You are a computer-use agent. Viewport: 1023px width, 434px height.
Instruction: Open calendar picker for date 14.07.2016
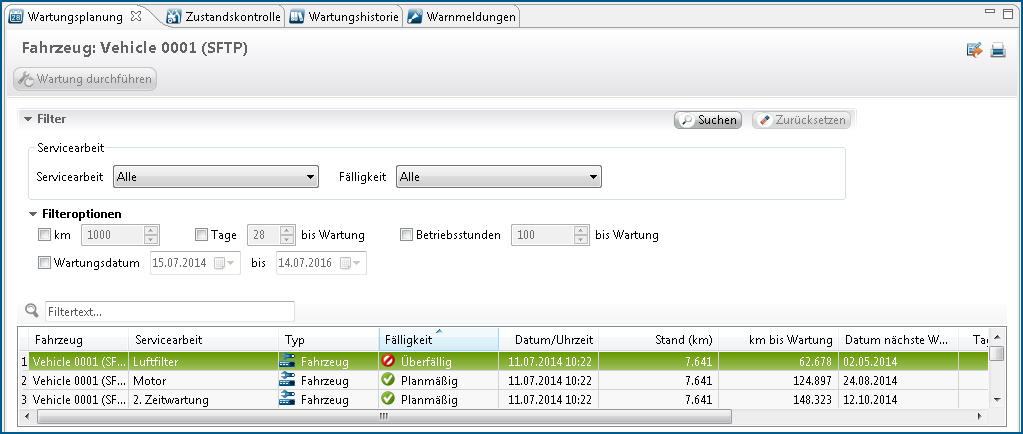(x=346, y=263)
